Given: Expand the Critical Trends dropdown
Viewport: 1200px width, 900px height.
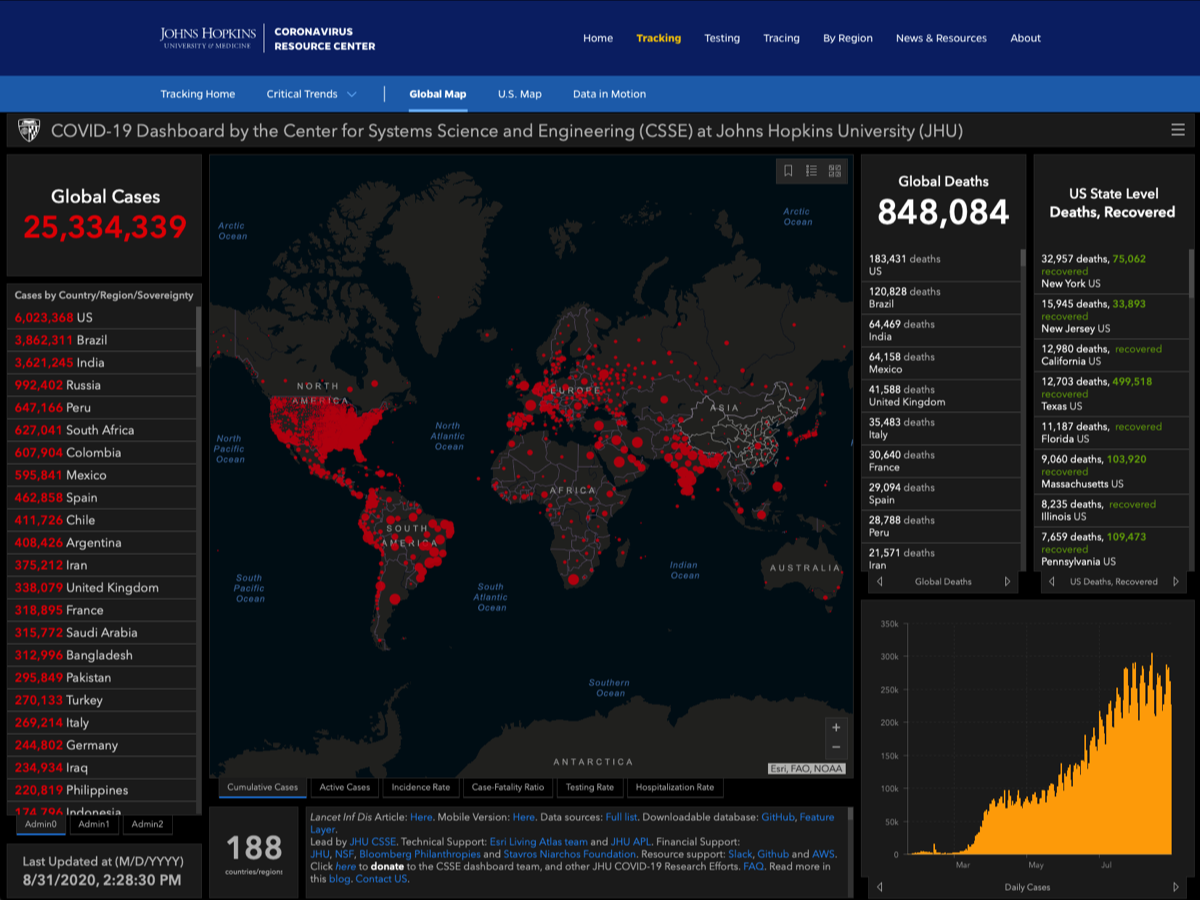Looking at the screenshot, I should pos(311,94).
